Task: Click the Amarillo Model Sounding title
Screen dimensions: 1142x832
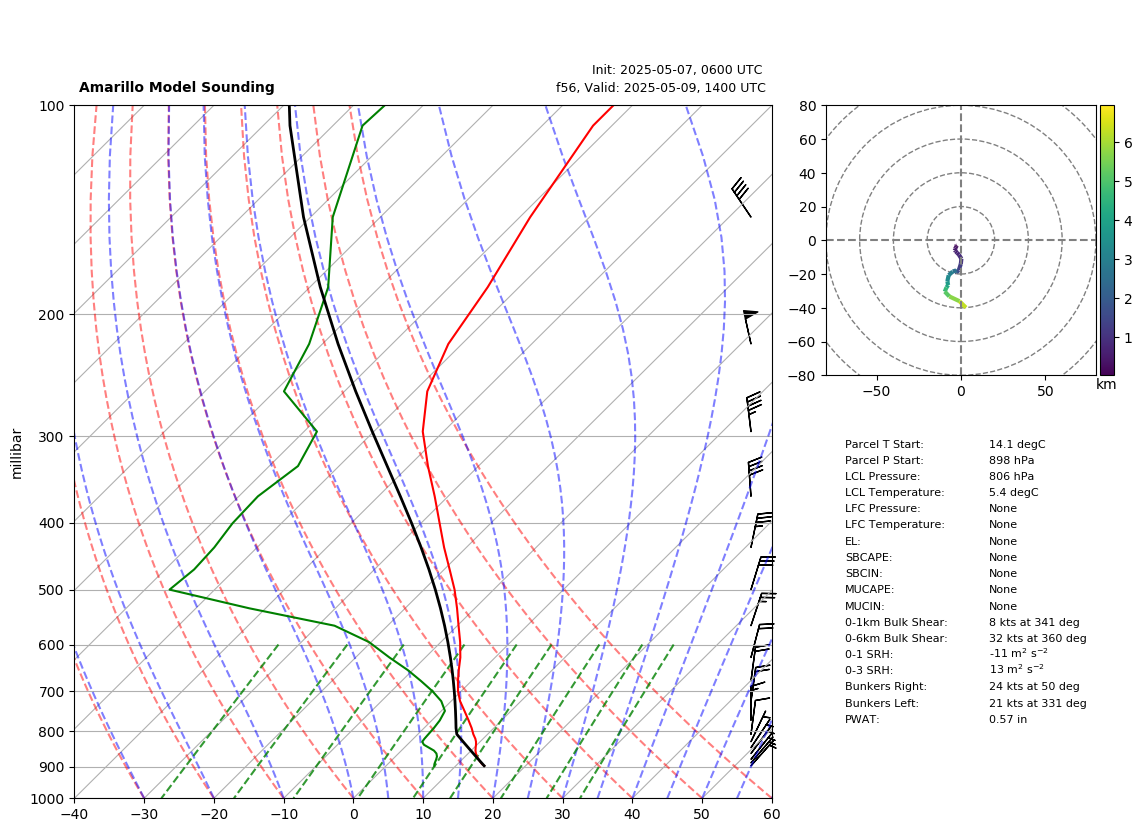Action: tap(176, 87)
